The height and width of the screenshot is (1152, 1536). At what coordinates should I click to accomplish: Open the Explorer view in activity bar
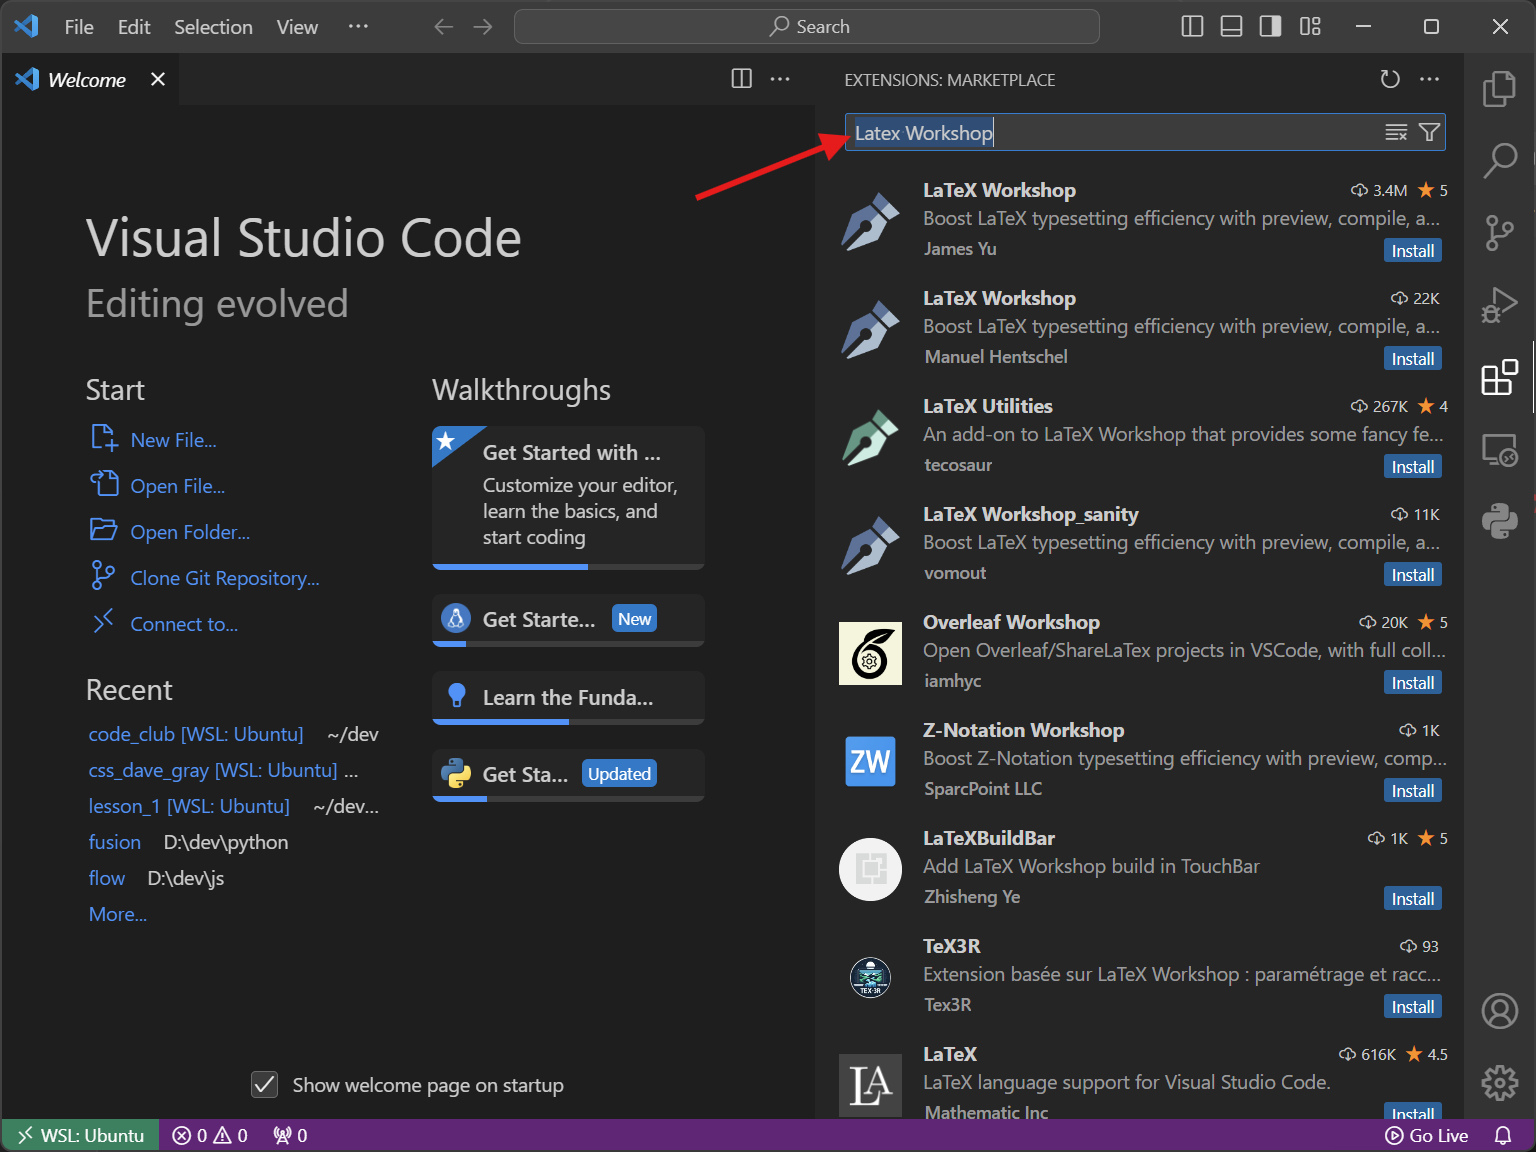[1499, 89]
